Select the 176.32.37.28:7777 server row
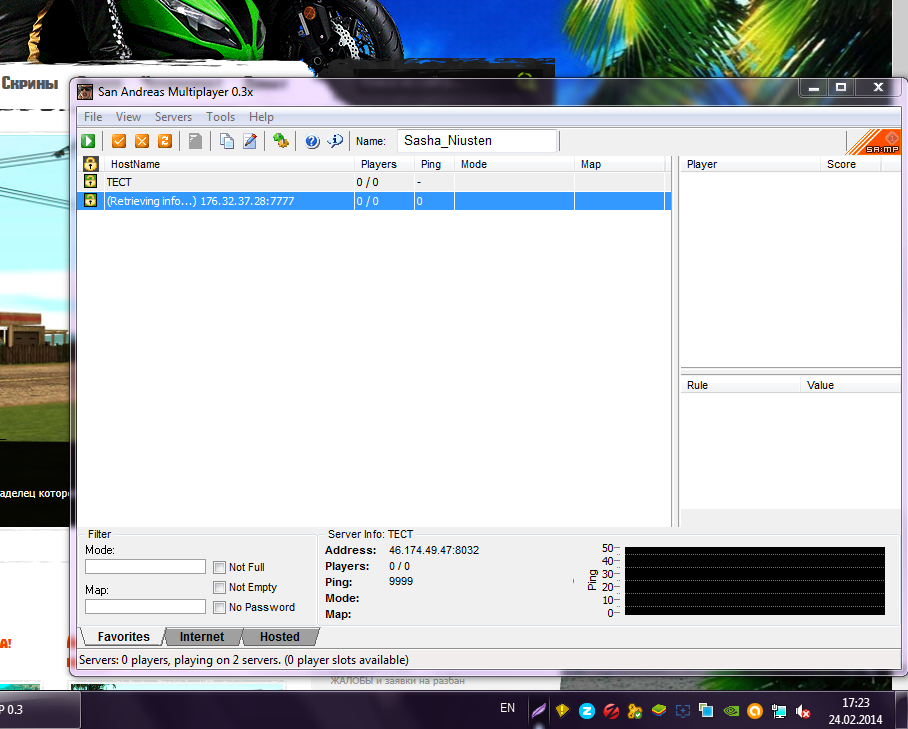This screenshot has height=729, width=908. [x=374, y=201]
